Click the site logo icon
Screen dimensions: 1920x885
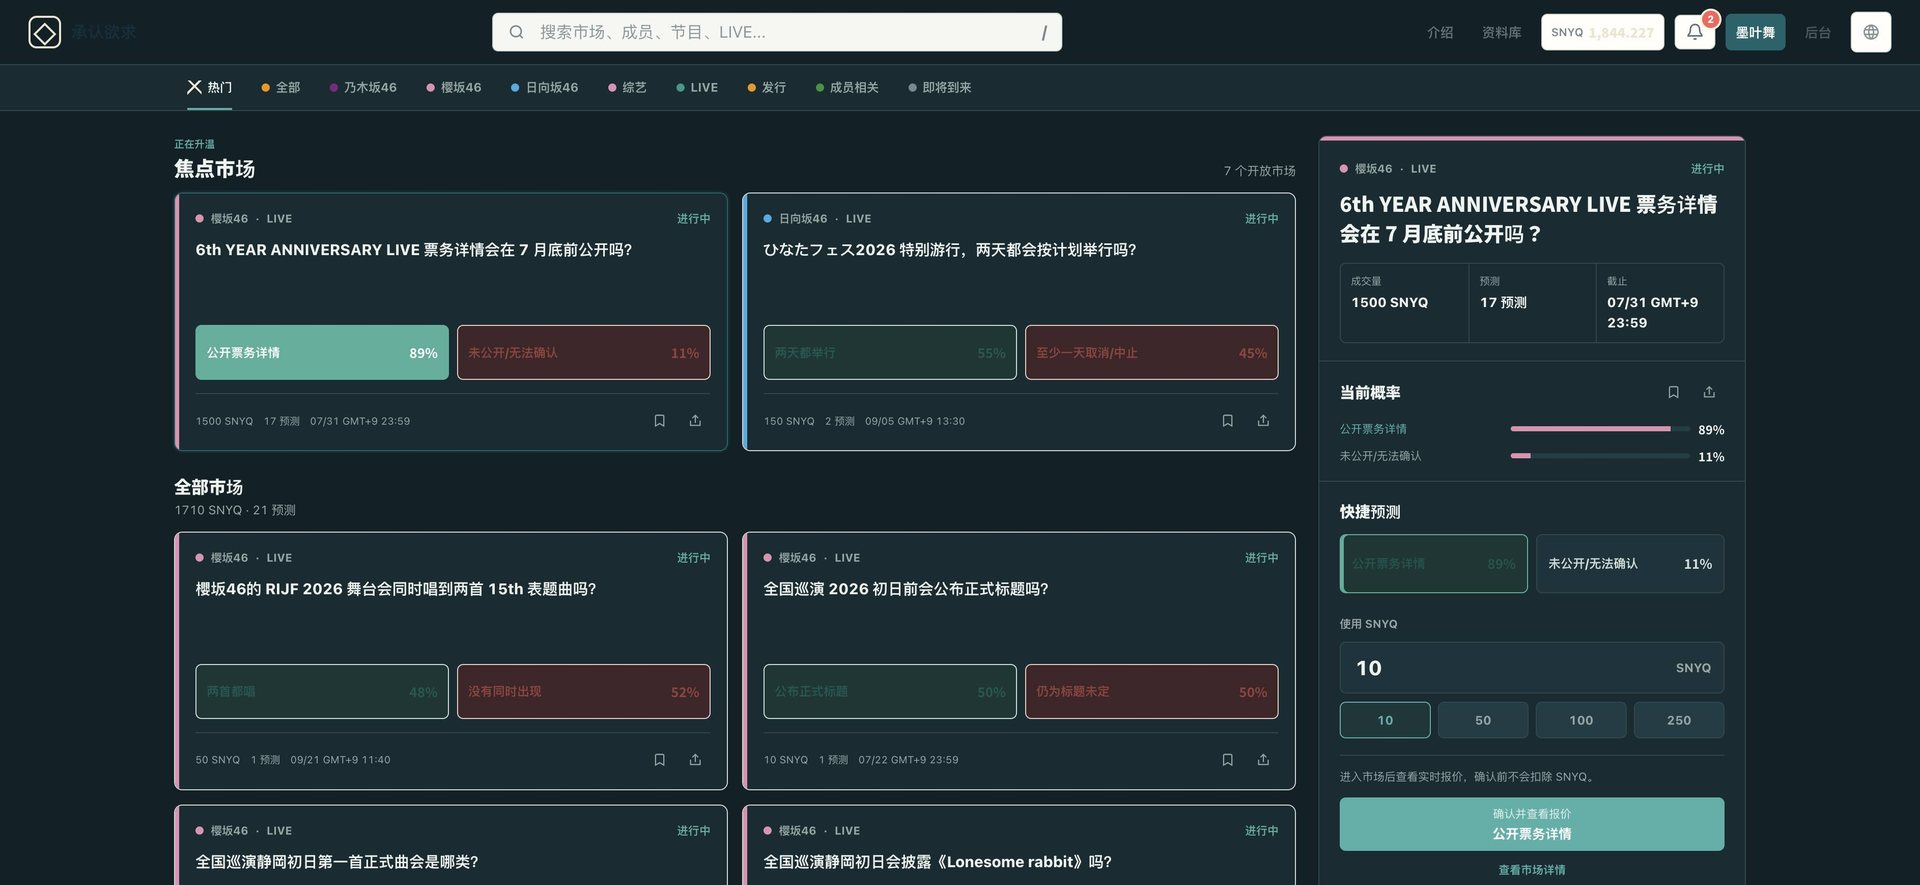pos(44,32)
